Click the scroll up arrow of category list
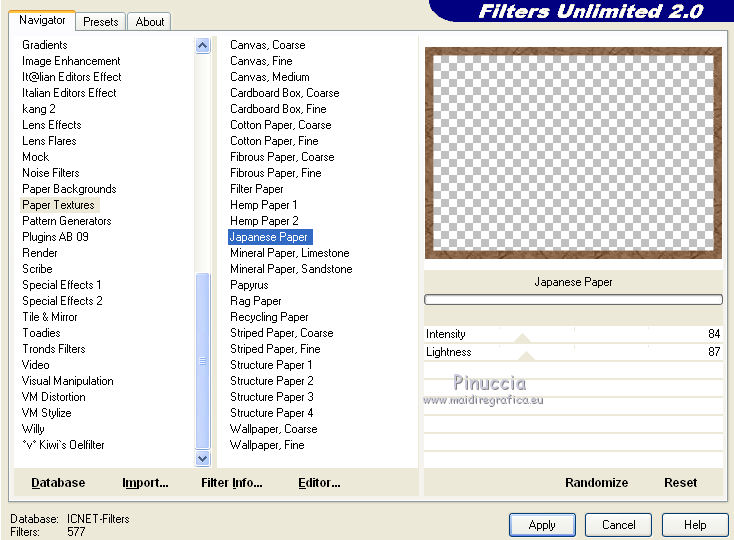 coord(202,45)
